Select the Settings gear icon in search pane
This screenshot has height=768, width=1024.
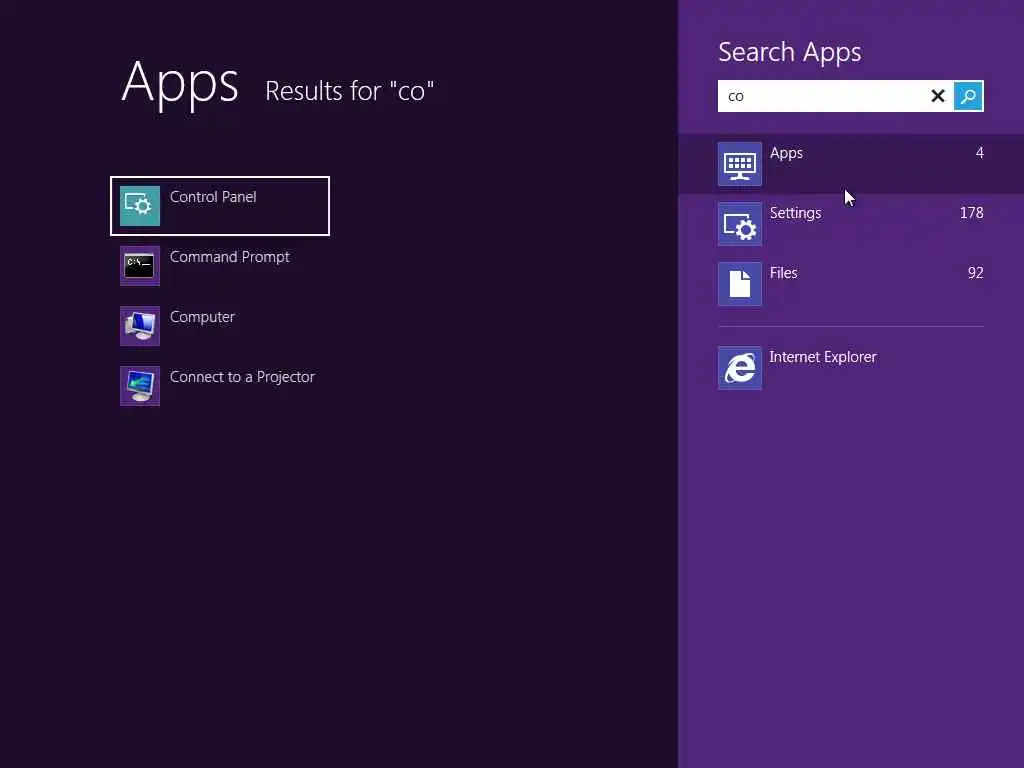(x=740, y=224)
